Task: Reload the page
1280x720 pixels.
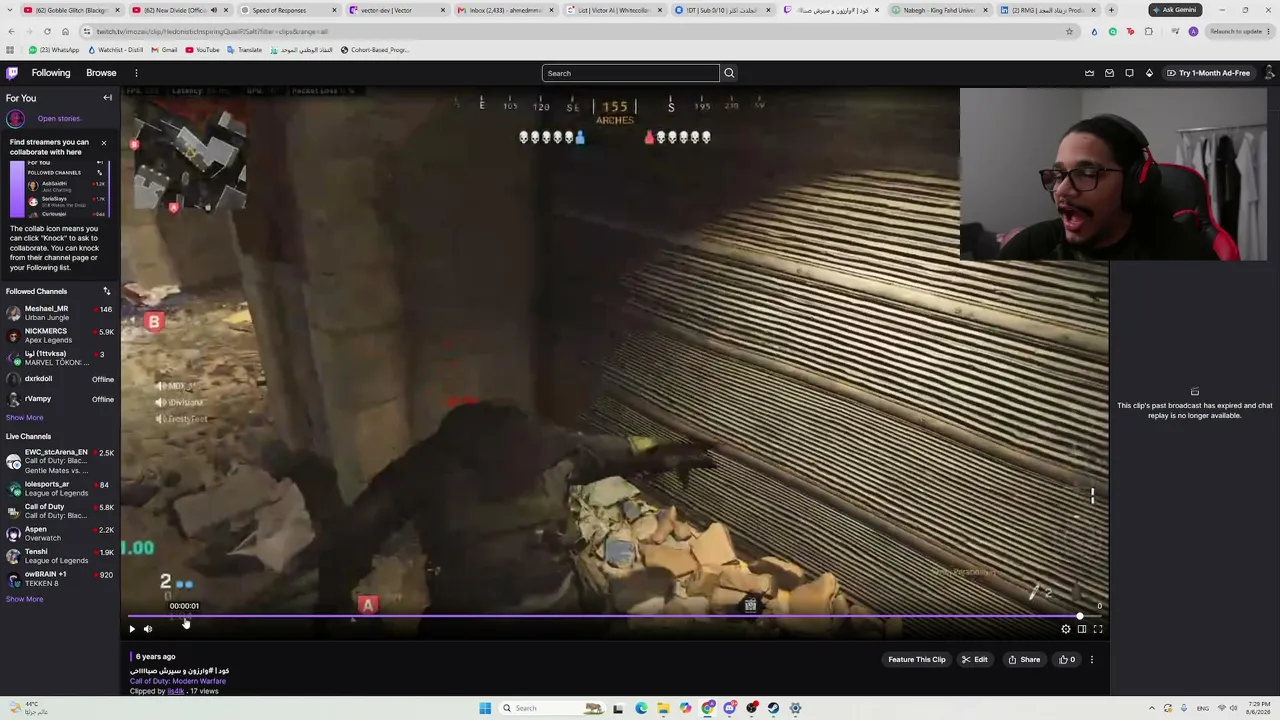Action: (x=47, y=31)
